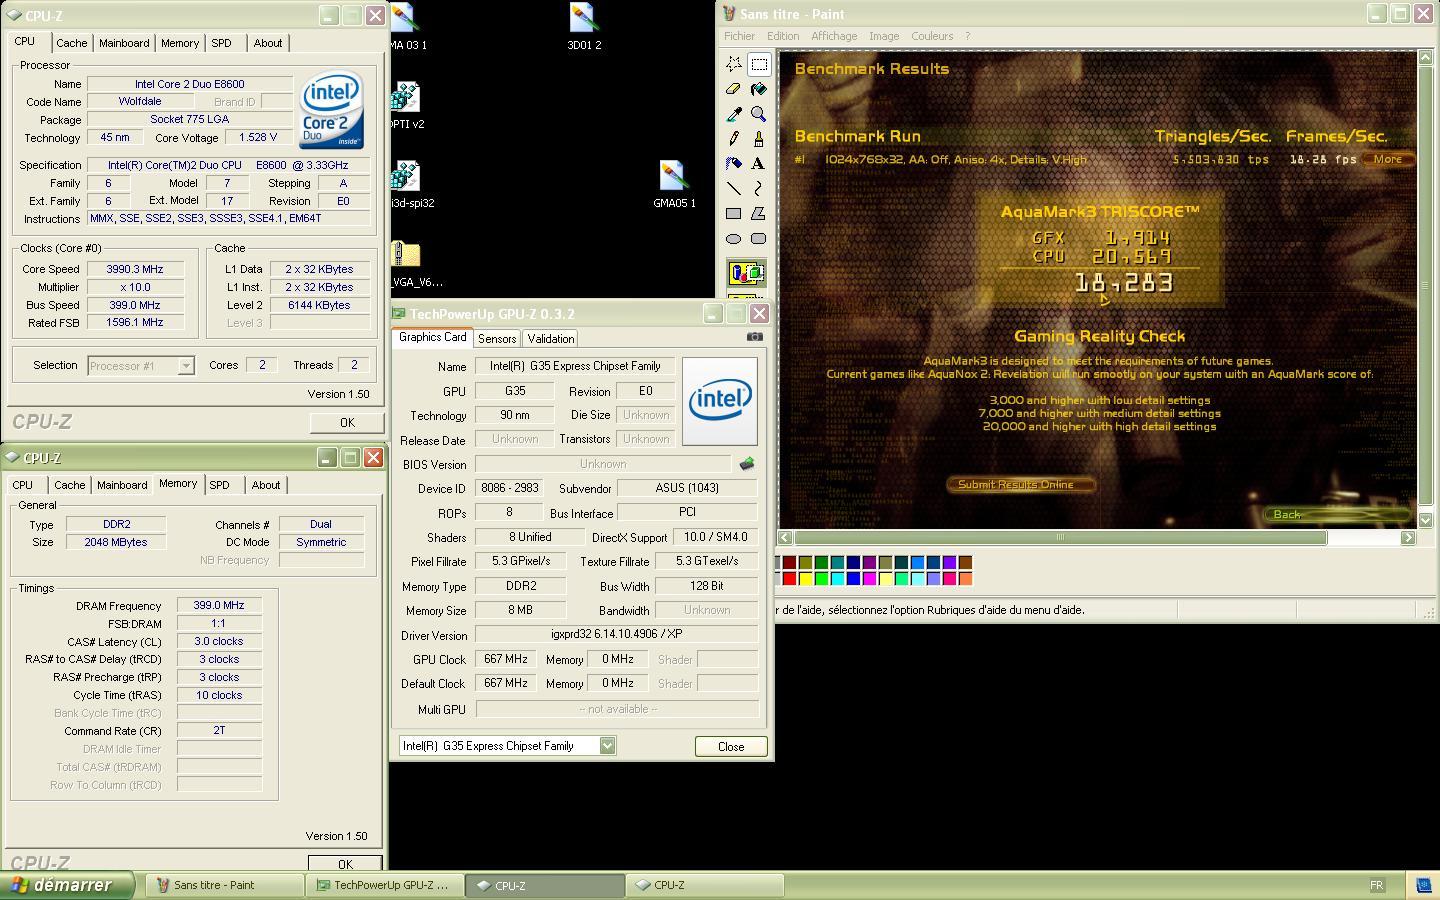Open the Cache tab in the top CPU-Z window

tap(71, 43)
